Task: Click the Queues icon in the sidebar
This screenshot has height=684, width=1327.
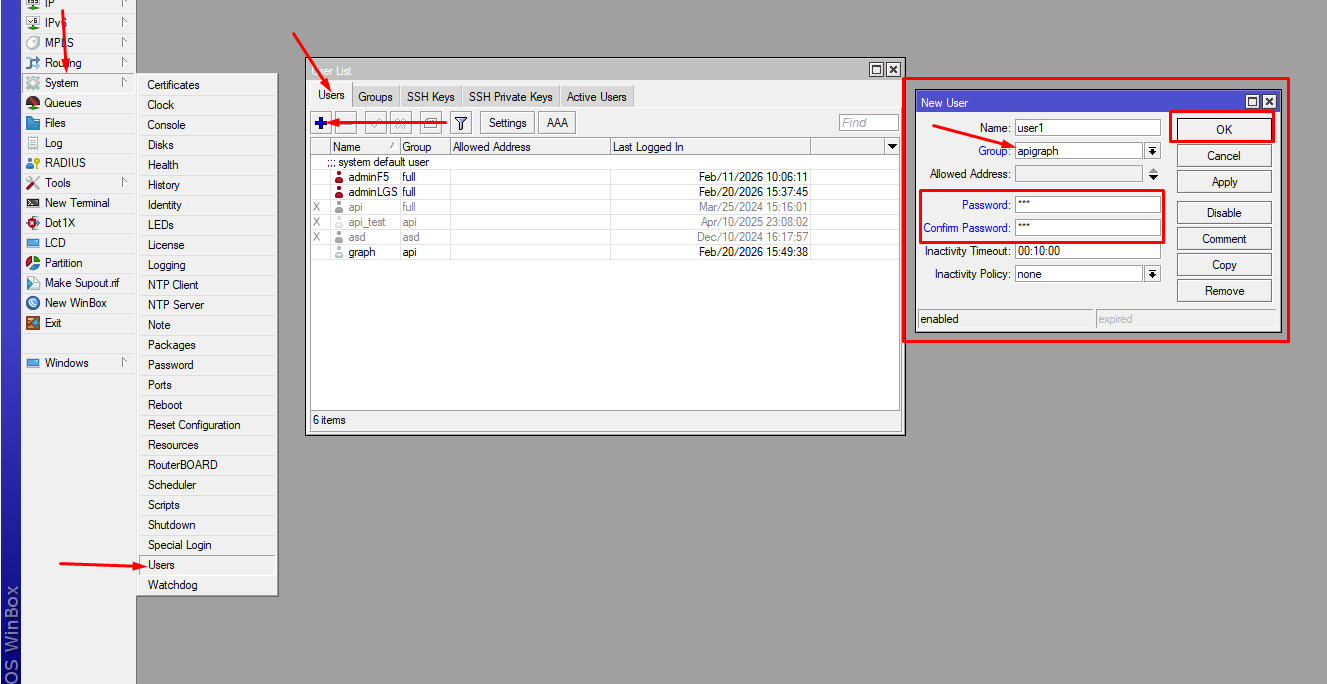Action: pos(33,103)
